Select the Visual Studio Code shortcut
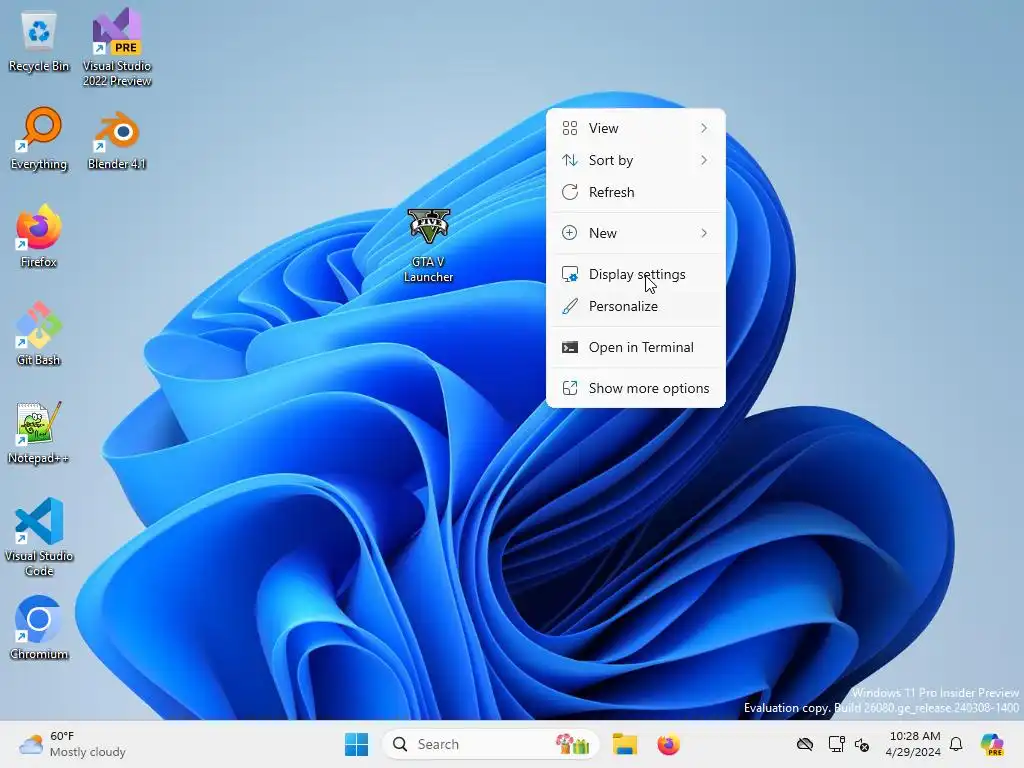The width and height of the screenshot is (1024, 768). pos(39,537)
